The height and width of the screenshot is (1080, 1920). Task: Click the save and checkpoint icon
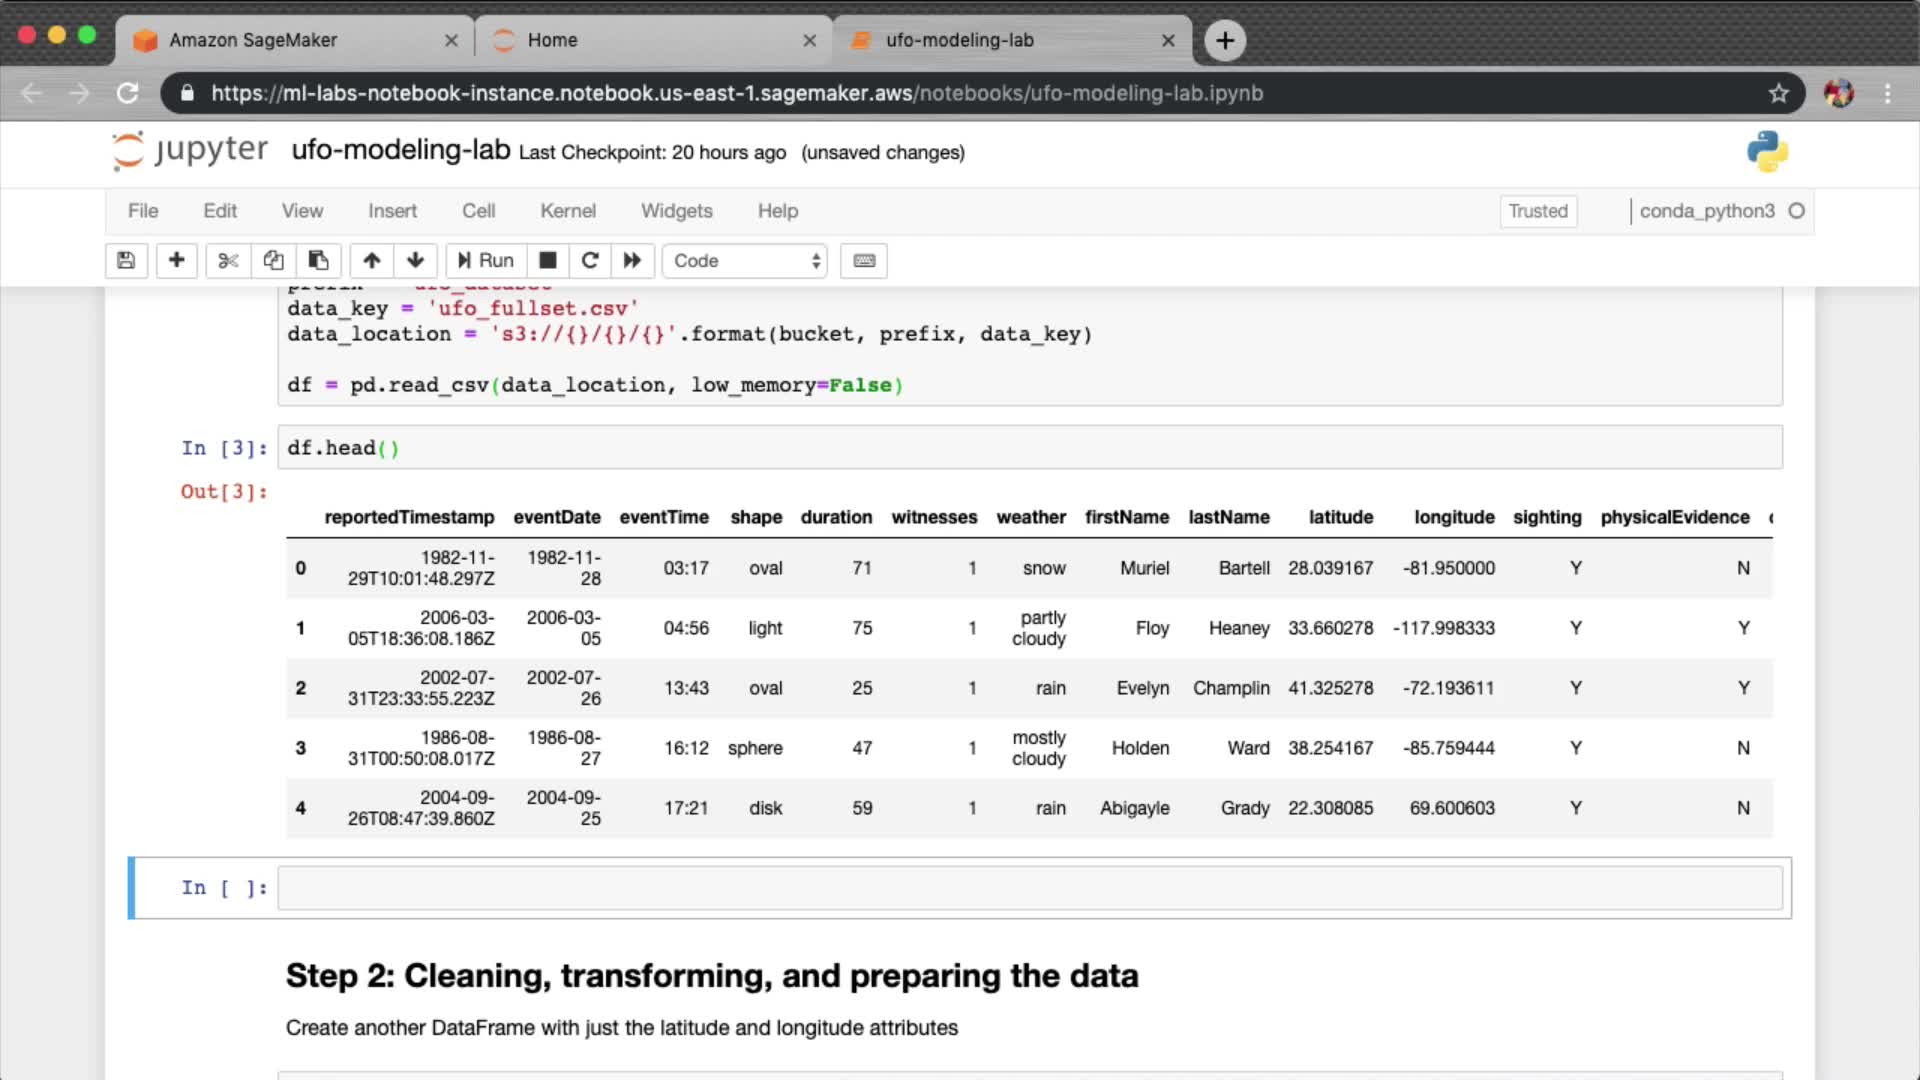[126, 261]
